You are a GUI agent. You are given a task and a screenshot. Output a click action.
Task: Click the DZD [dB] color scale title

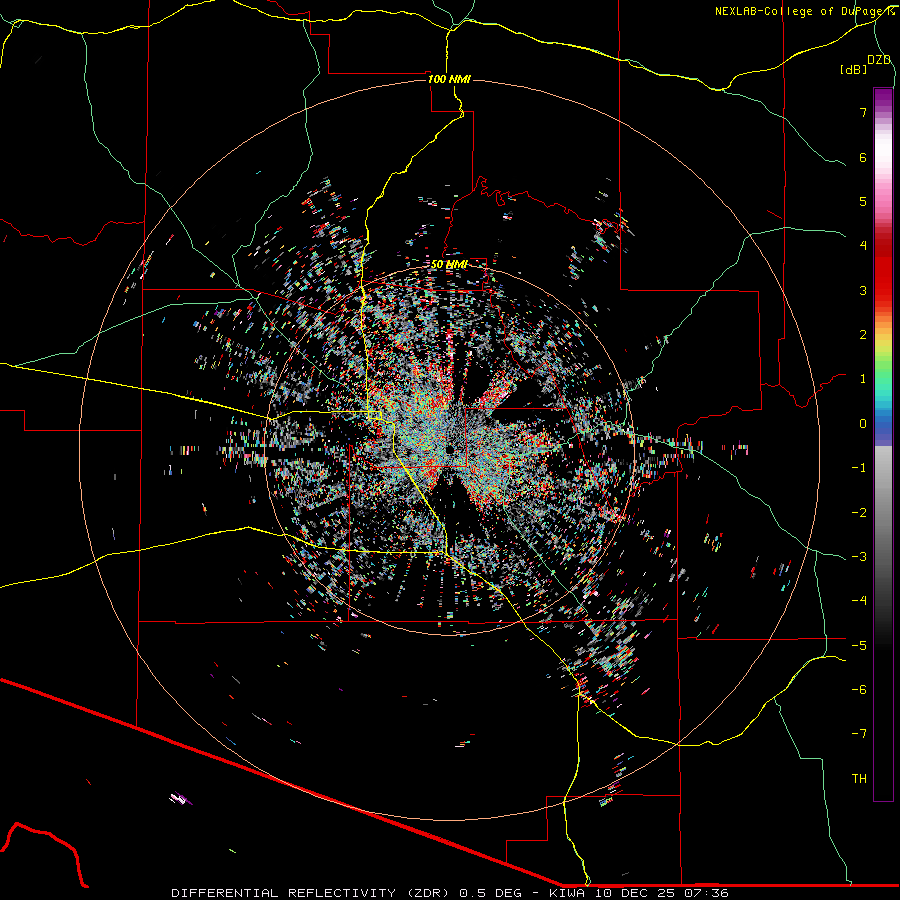[866, 64]
